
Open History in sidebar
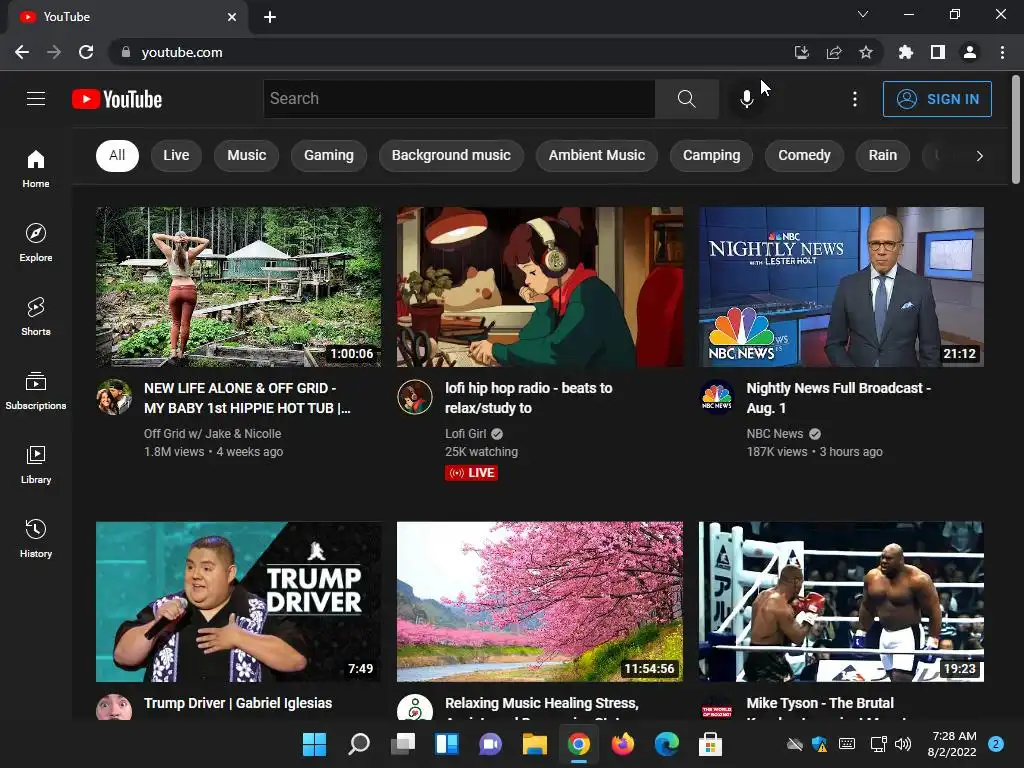(x=36, y=539)
